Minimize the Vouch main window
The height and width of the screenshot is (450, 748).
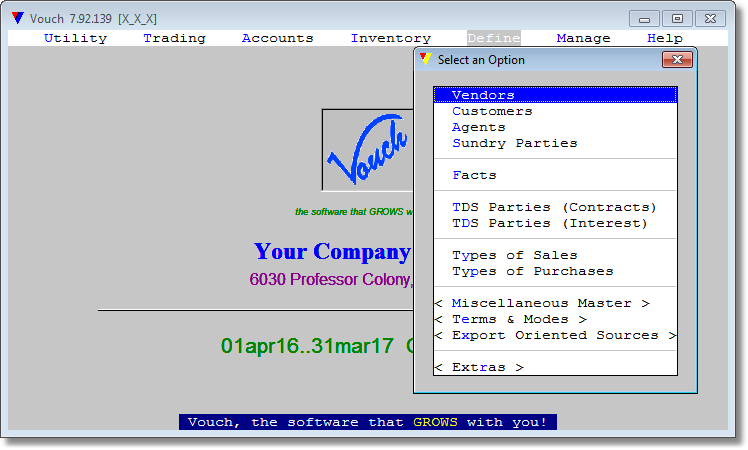[x=644, y=19]
